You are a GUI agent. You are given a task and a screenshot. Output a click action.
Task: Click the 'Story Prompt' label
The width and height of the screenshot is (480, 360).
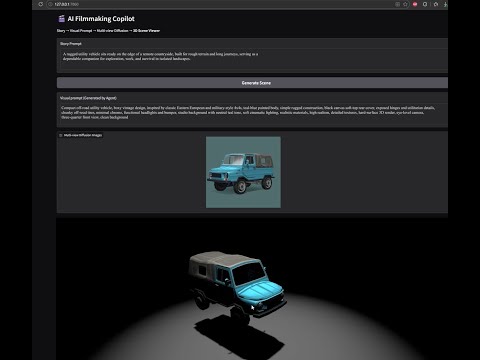(x=71, y=44)
